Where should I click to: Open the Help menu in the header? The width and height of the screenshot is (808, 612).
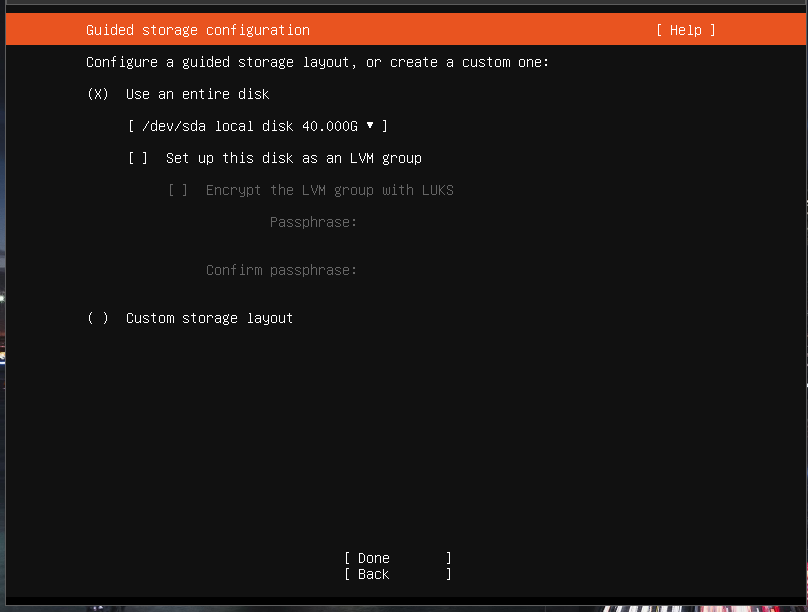coord(686,30)
